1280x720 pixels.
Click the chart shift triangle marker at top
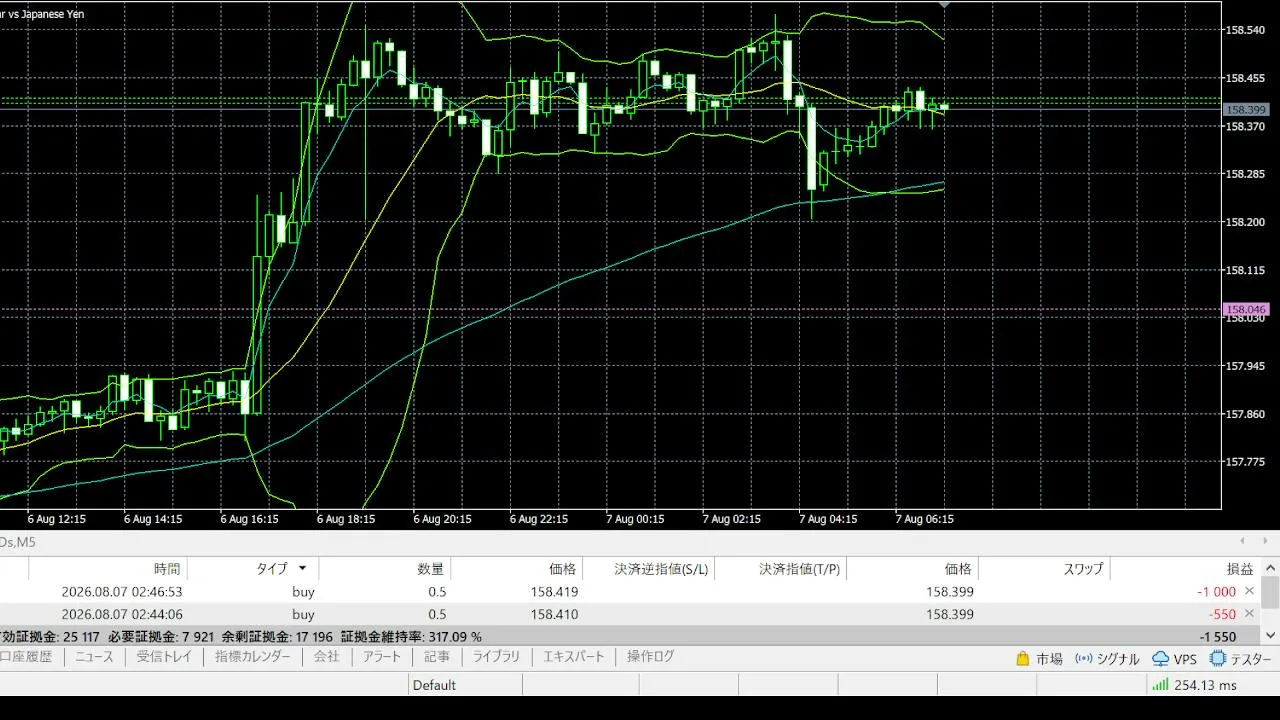pyautogui.click(x=944, y=5)
